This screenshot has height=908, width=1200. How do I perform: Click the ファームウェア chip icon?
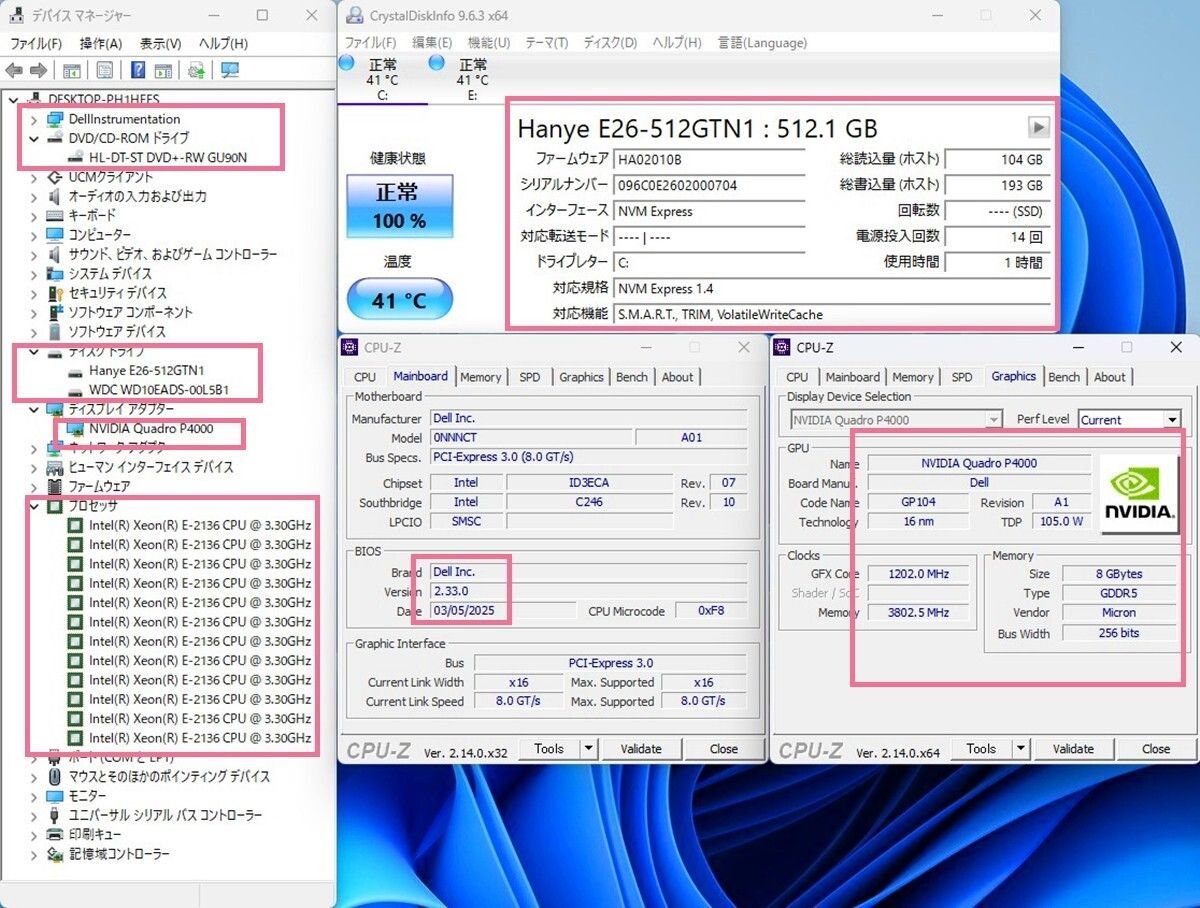(56, 486)
